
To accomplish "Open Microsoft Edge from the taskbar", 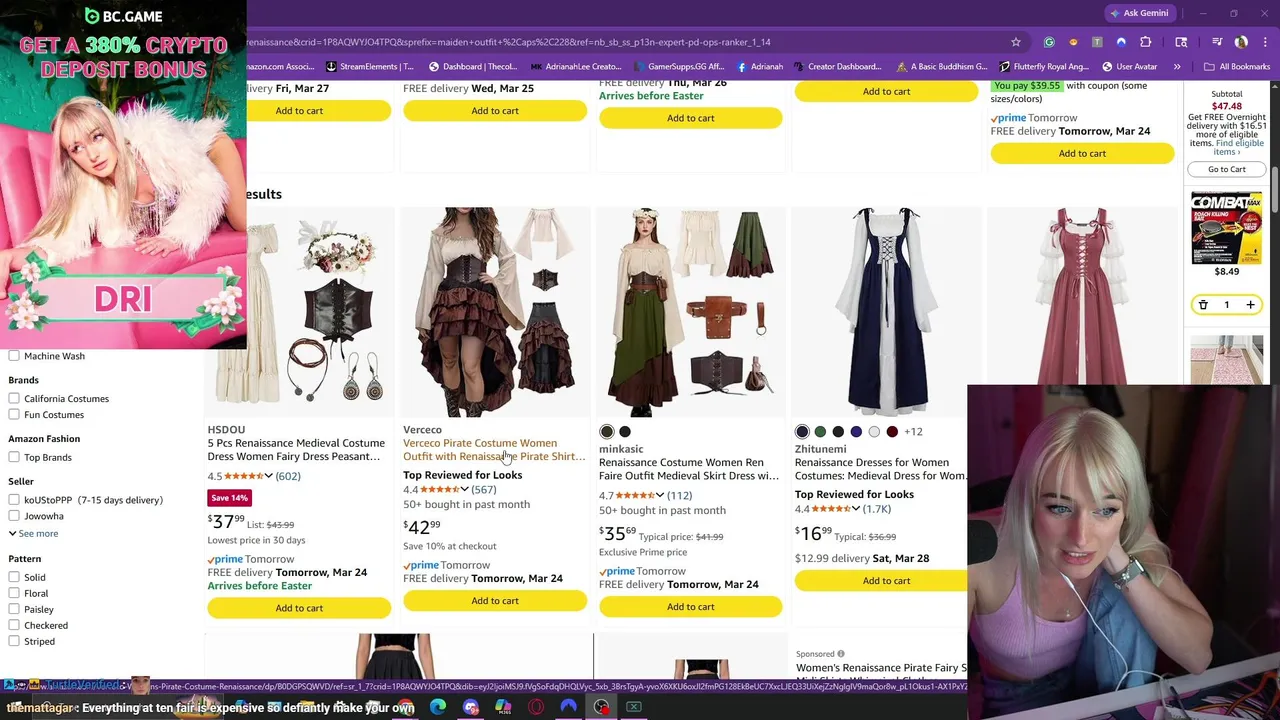I will 438,707.
